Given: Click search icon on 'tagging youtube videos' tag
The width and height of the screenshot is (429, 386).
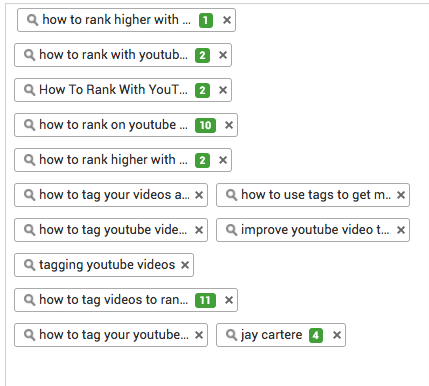Looking at the screenshot, I should pyautogui.click(x=30, y=265).
